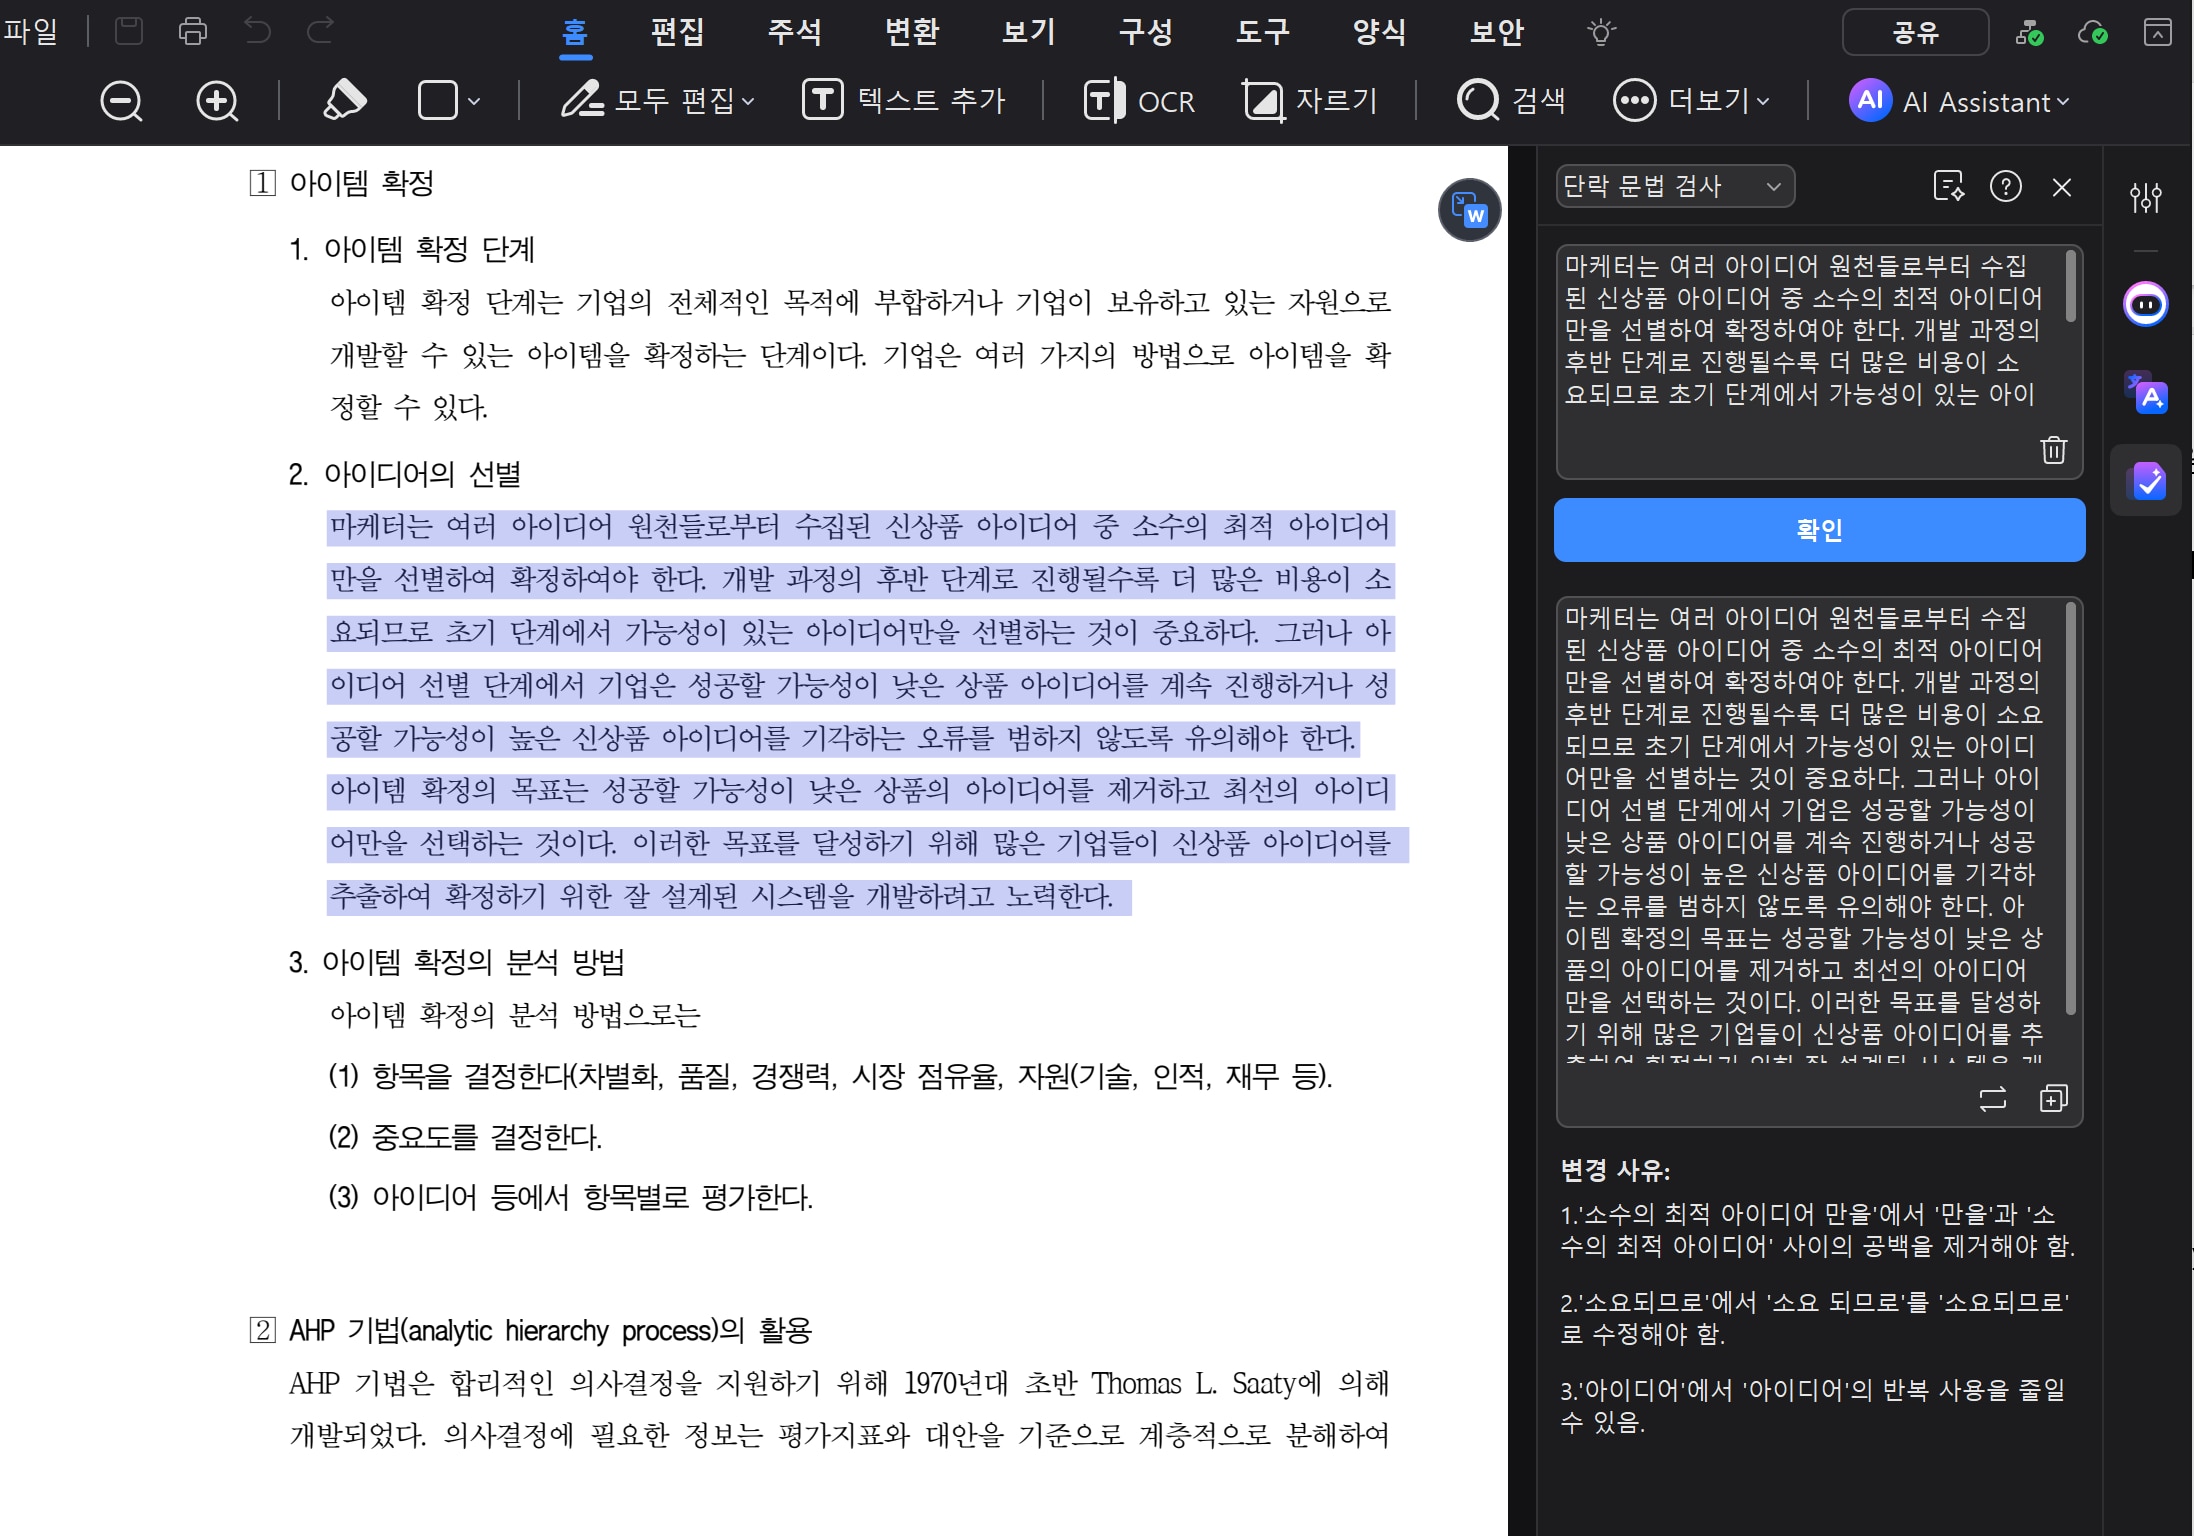Click the convert to Word floating icon
This screenshot has height=1536, width=2194.
point(1469,210)
